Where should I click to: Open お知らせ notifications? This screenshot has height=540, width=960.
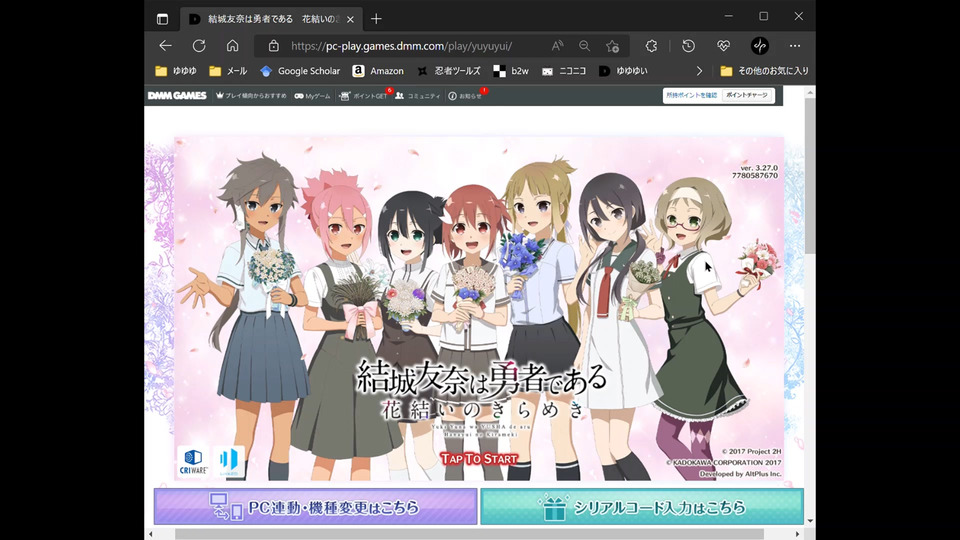pyautogui.click(x=465, y=96)
